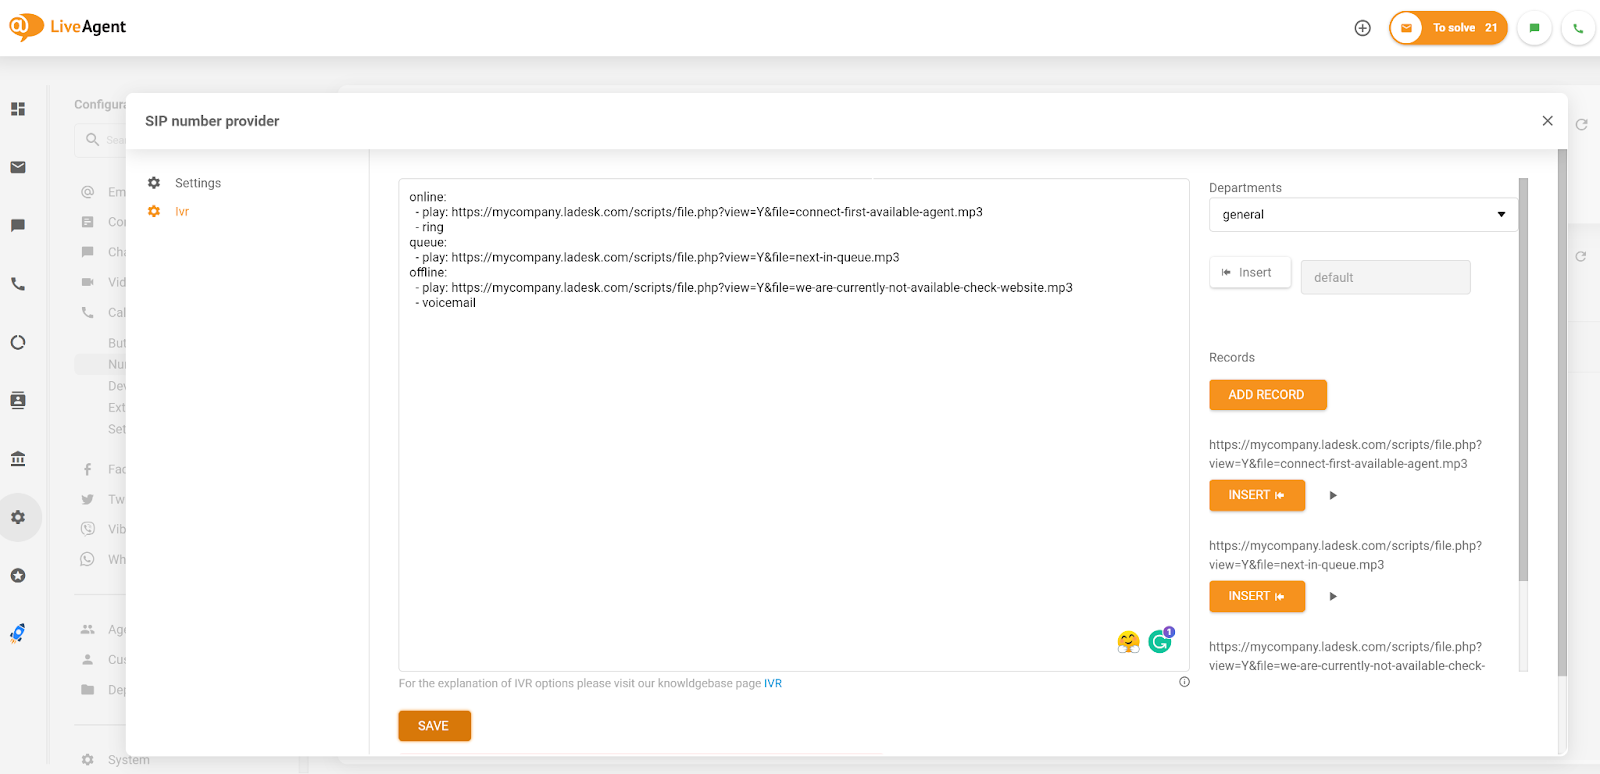Click inside the IVR script text area

coord(793,425)
